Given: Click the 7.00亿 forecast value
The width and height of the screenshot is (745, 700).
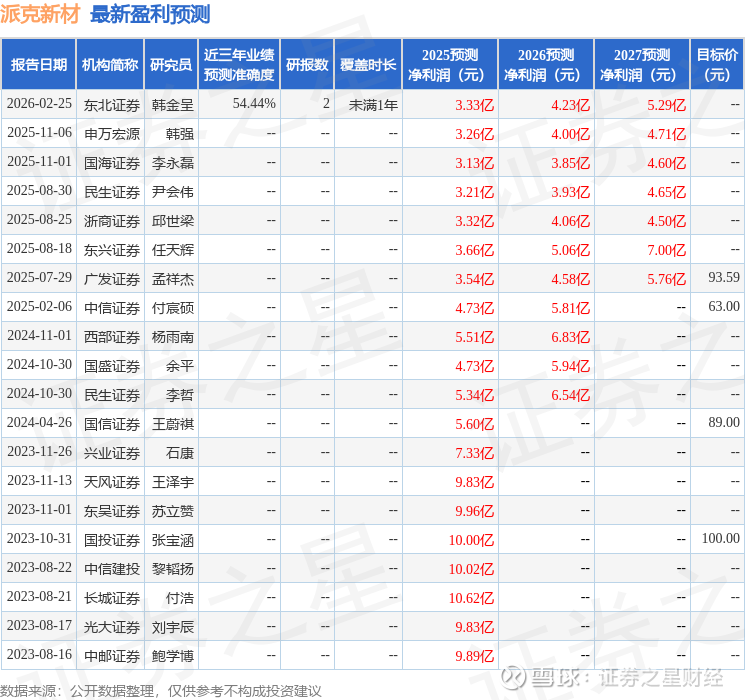Looking at the screenshot, I should point(667,250).
